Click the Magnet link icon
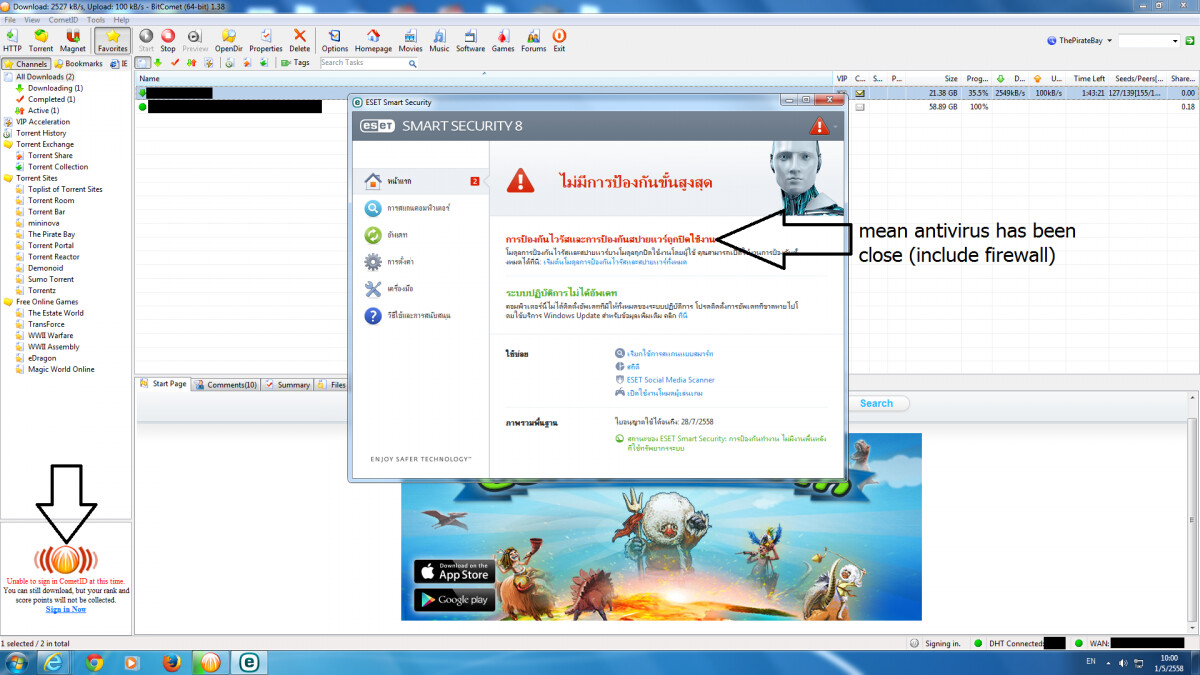 click(x=72, y=40)
